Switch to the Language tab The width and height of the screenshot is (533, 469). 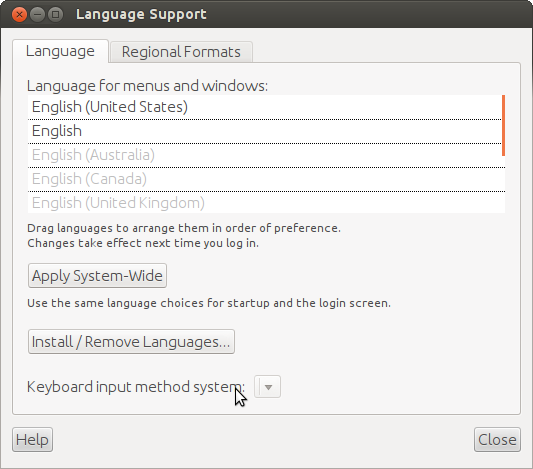click(x=60, y=51)
